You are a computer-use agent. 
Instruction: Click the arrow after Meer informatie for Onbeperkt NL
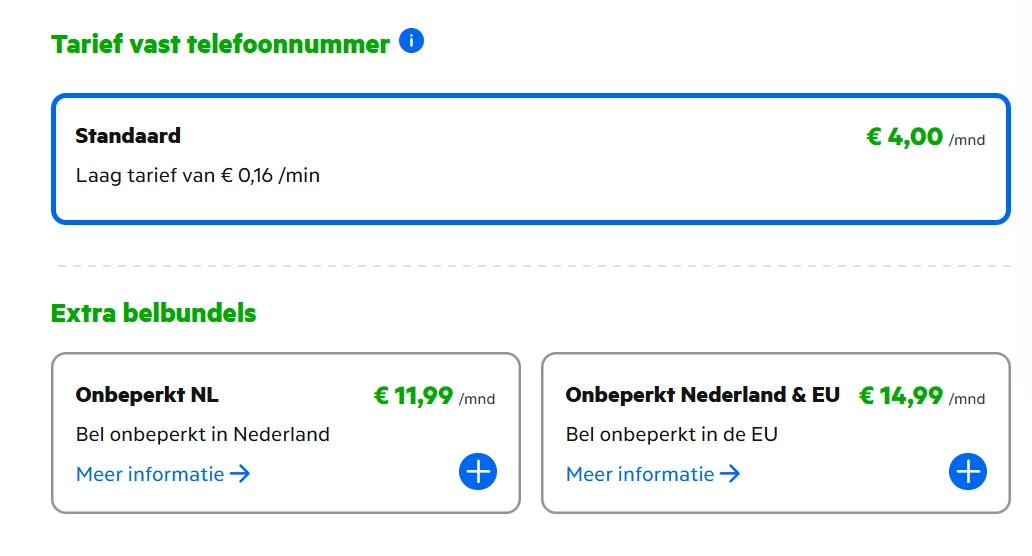[240, 474]
